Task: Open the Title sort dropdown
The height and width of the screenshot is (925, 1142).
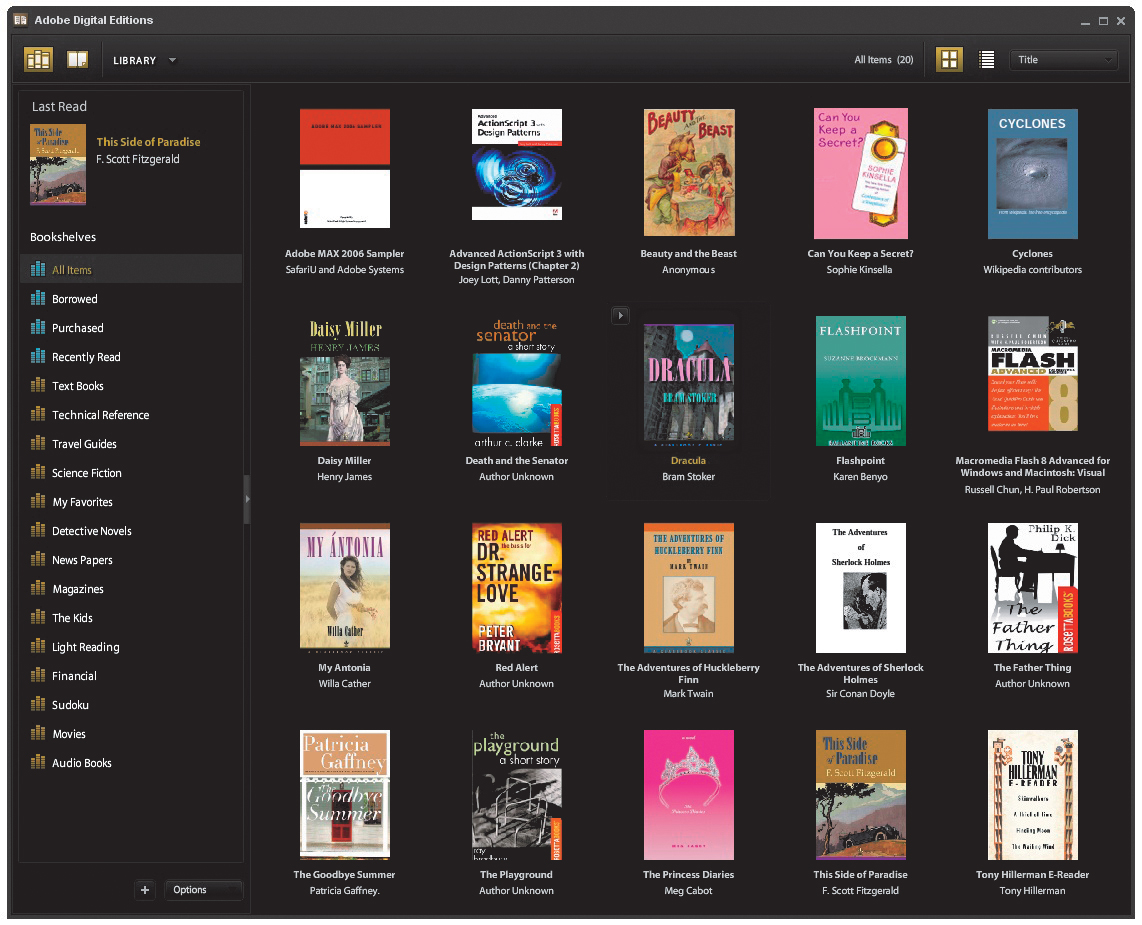Action: [x=1064, y=60]
